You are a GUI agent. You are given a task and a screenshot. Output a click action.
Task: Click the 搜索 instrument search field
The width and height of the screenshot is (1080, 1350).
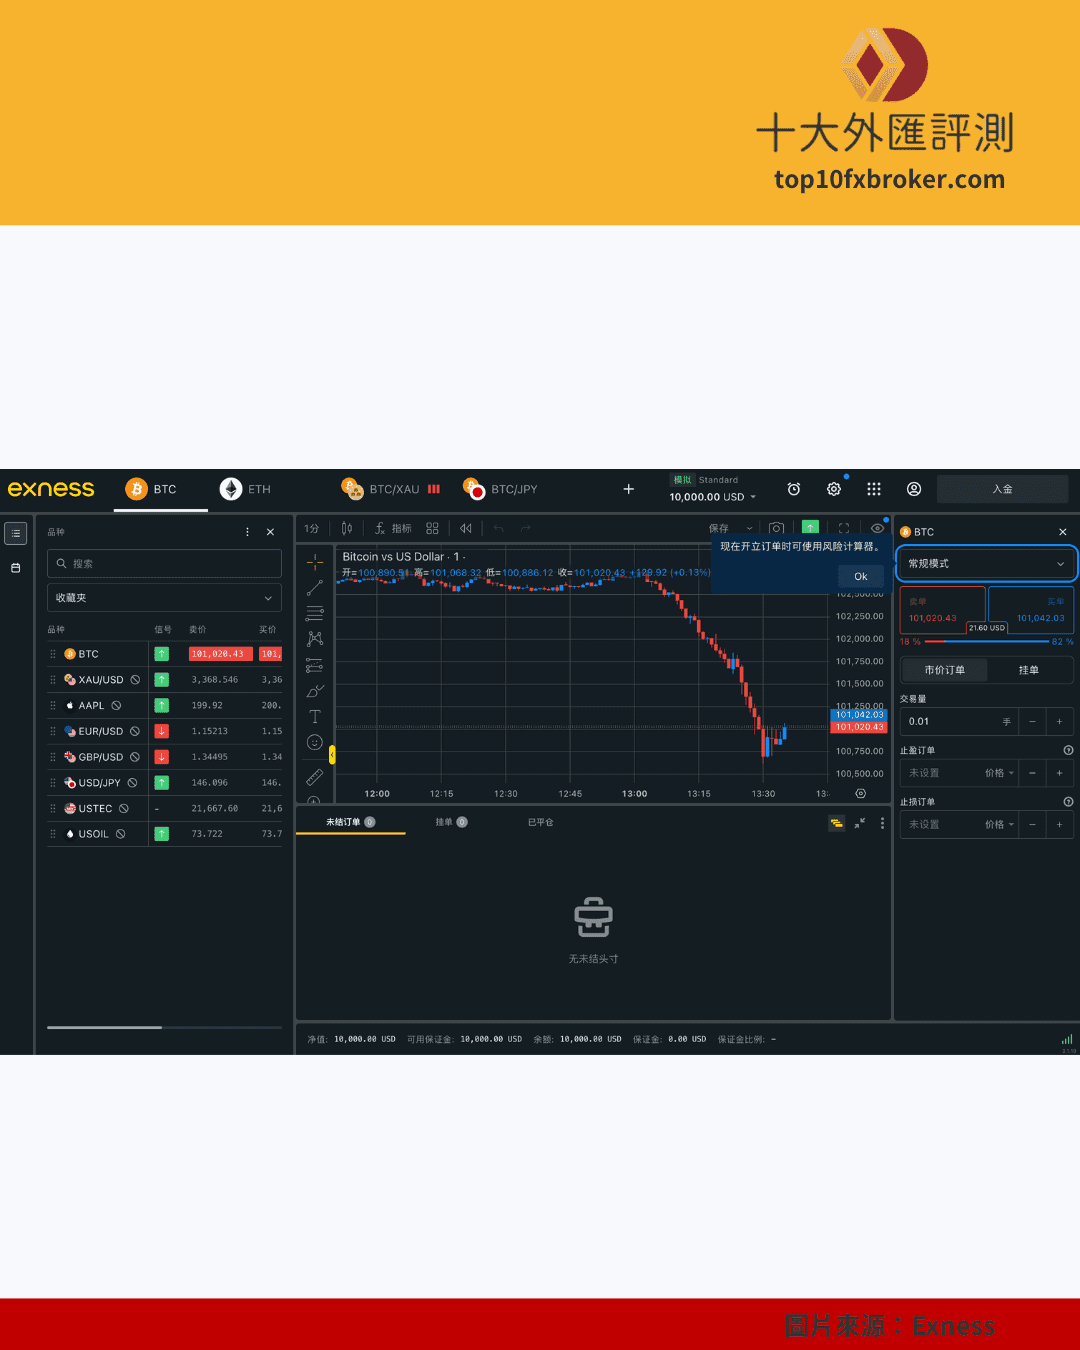click(164, 564)
